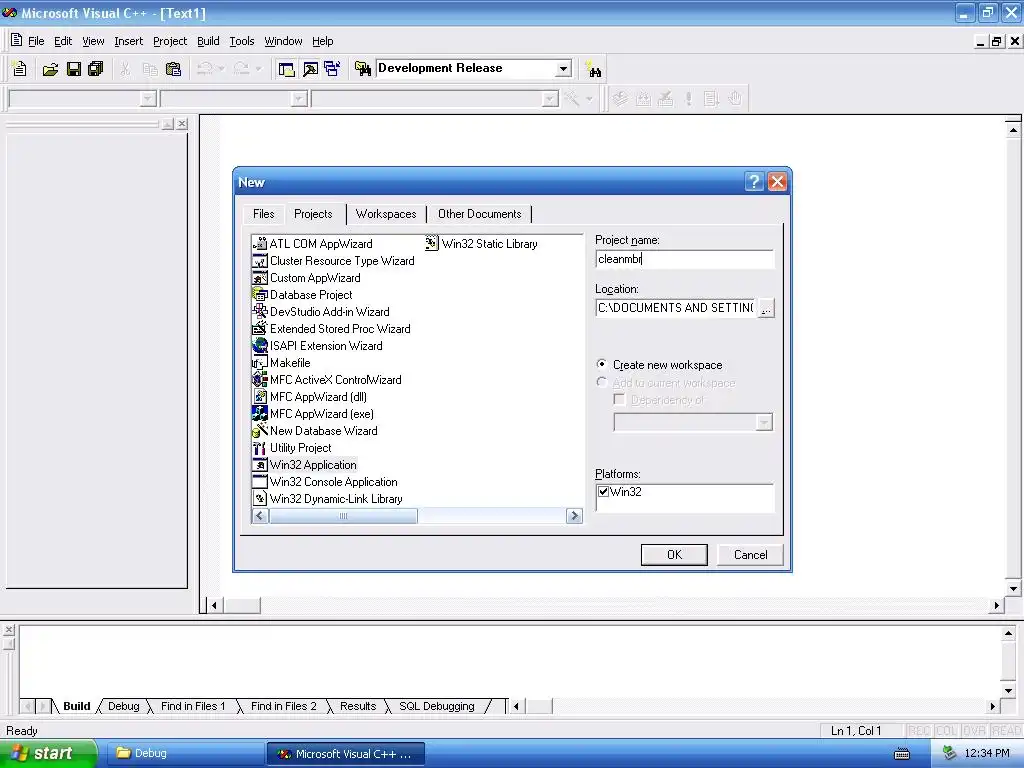Choose Win32 Console Application
This screenshot has height=768, width=1024.
325,481
